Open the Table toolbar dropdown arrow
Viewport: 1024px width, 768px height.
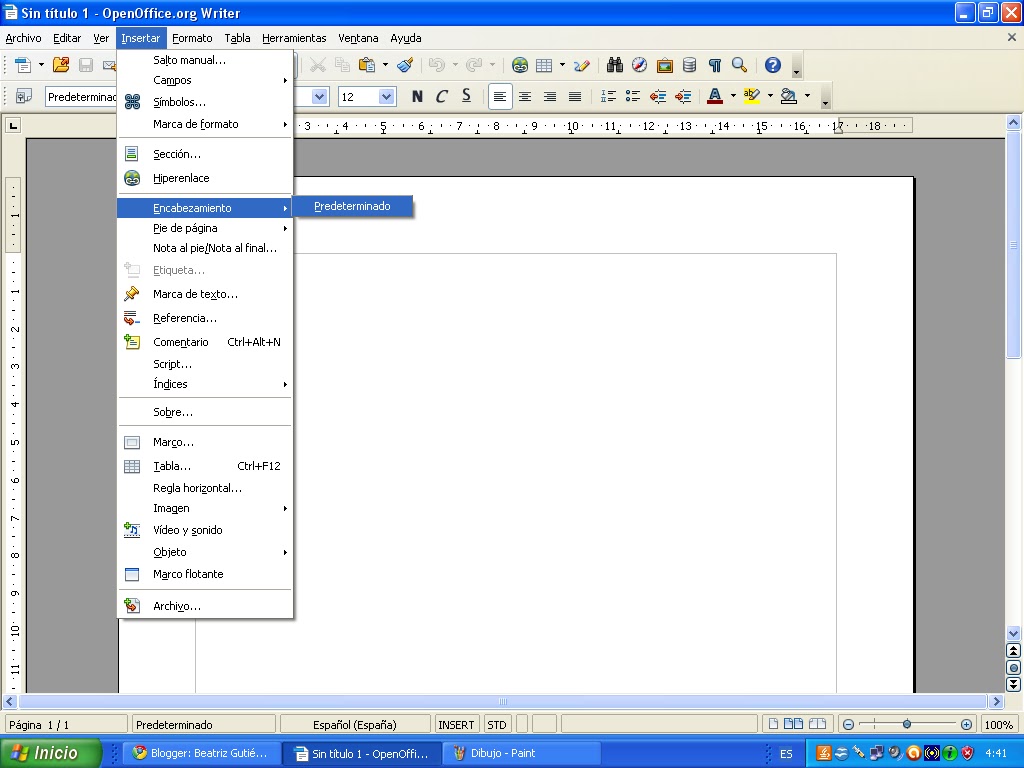coord(562,65)
